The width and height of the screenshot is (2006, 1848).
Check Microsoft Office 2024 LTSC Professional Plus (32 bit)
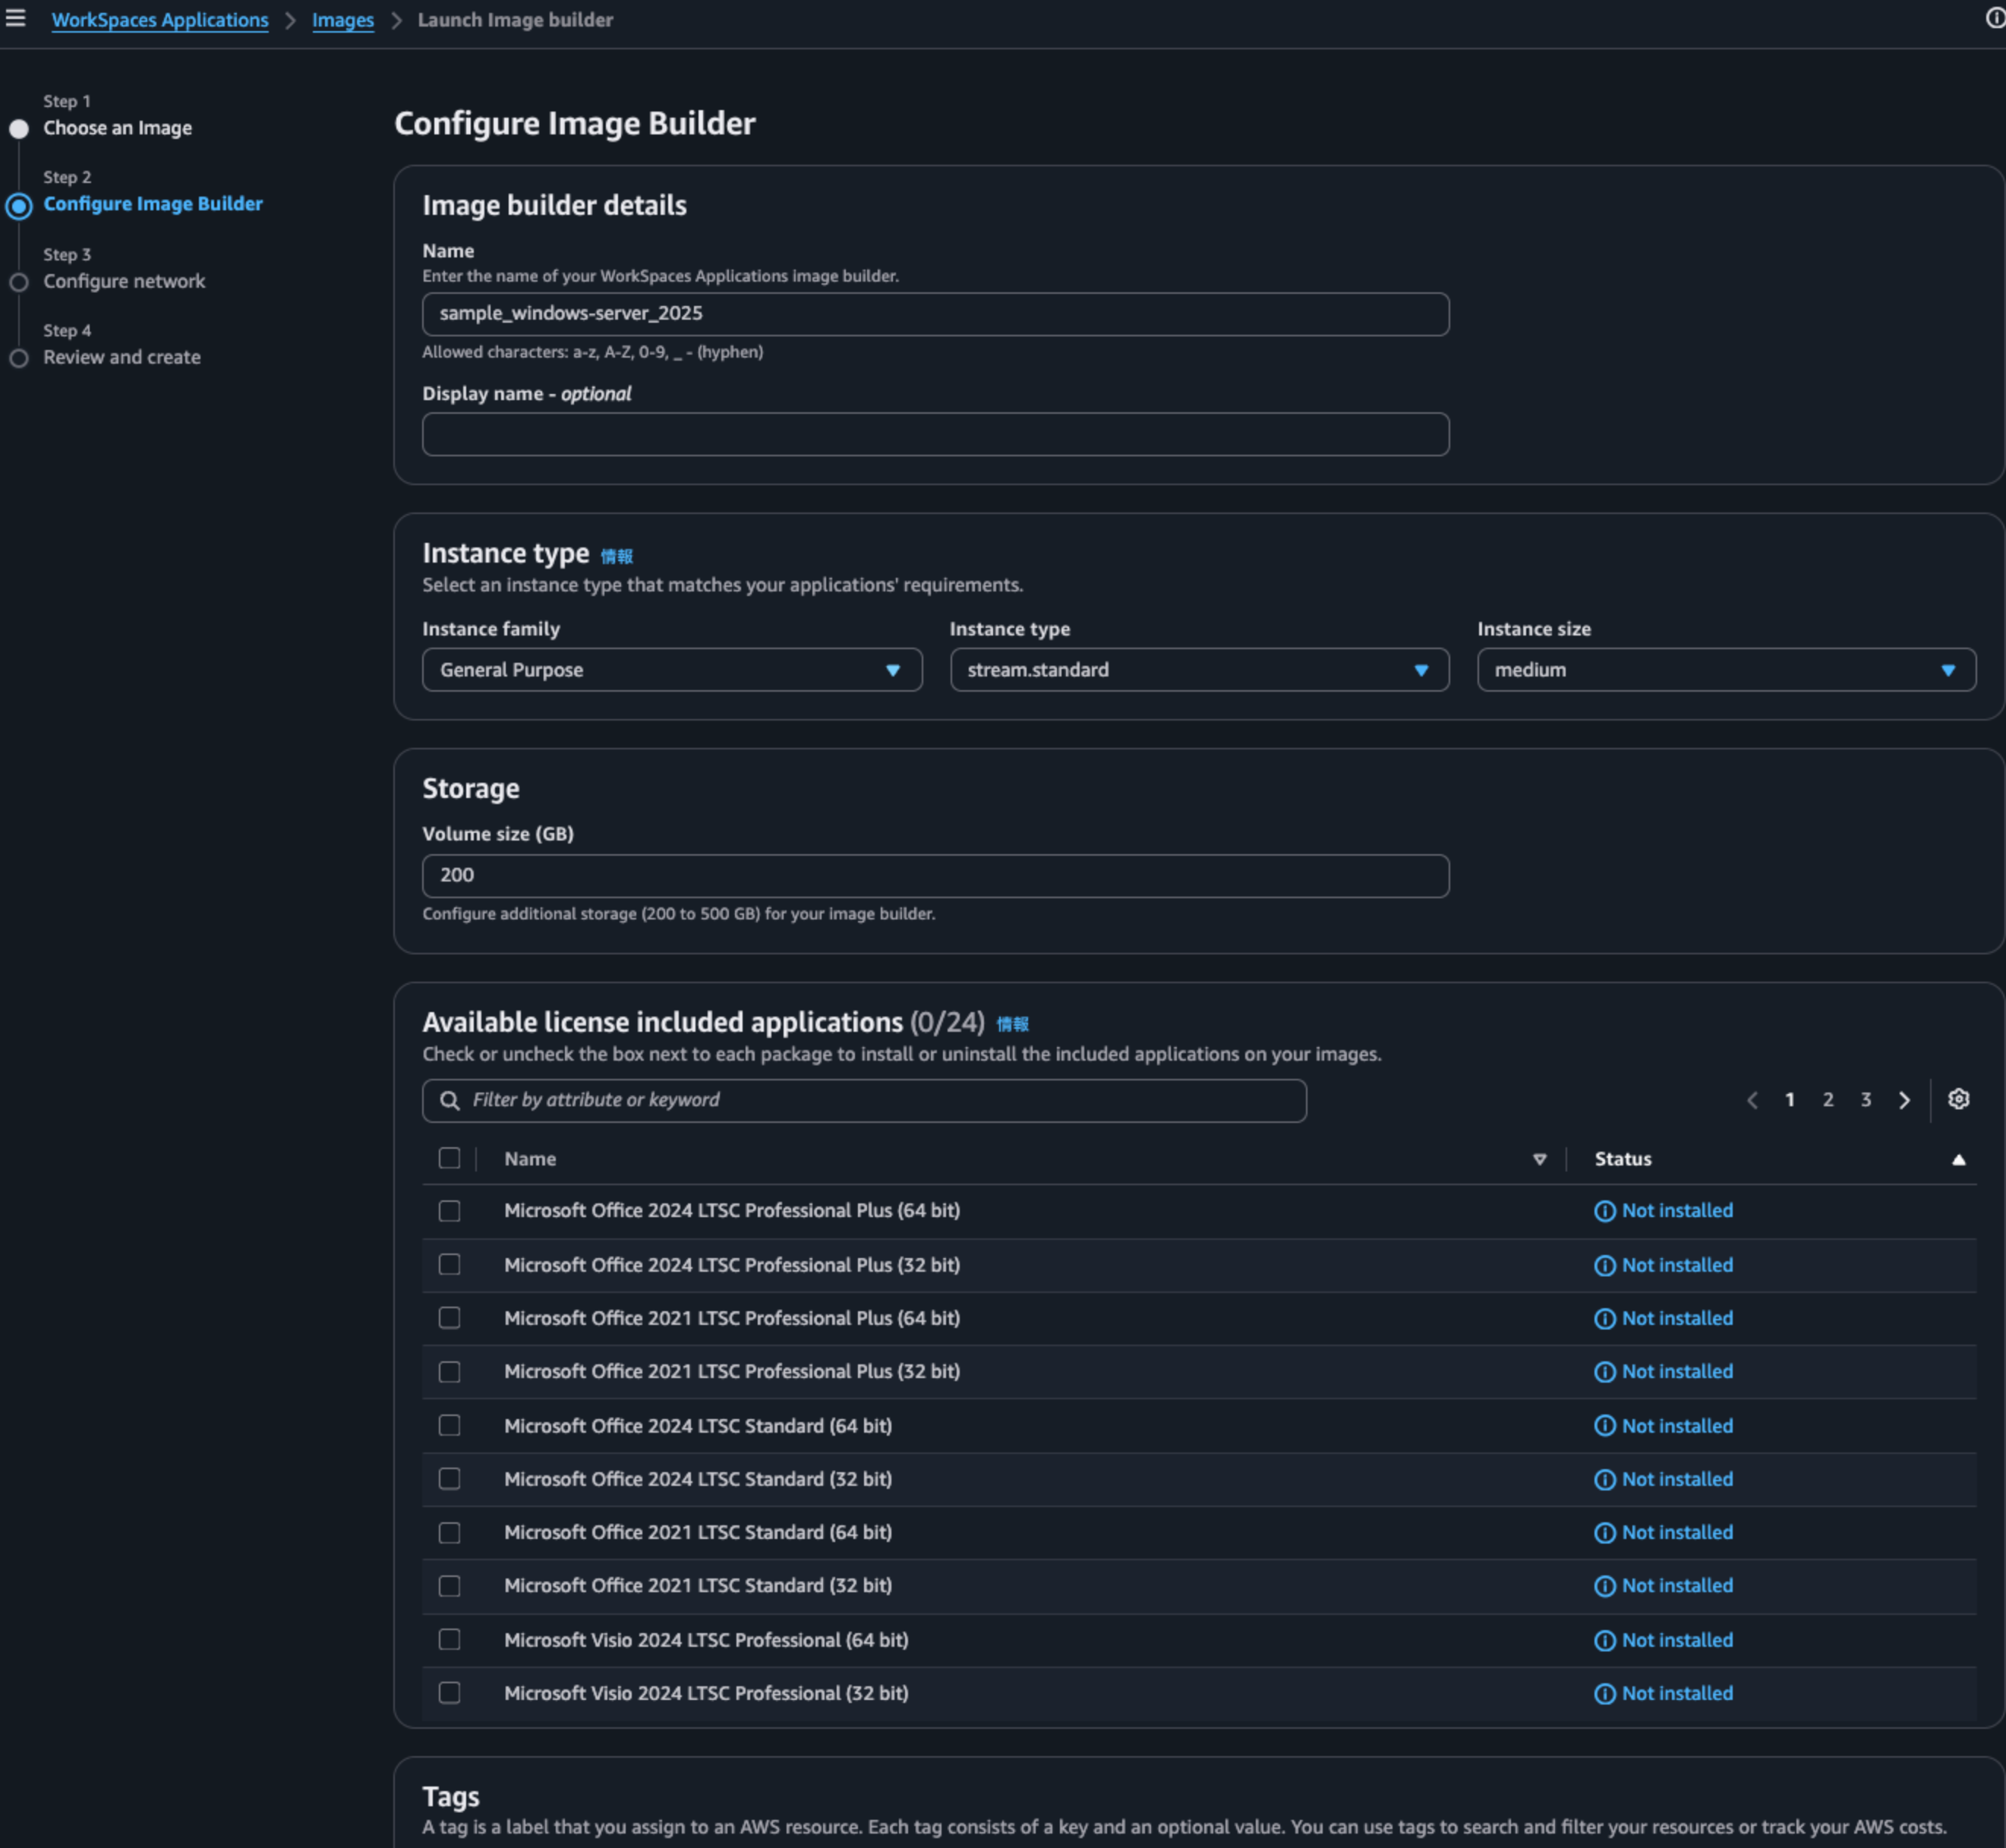point(449,1265)
